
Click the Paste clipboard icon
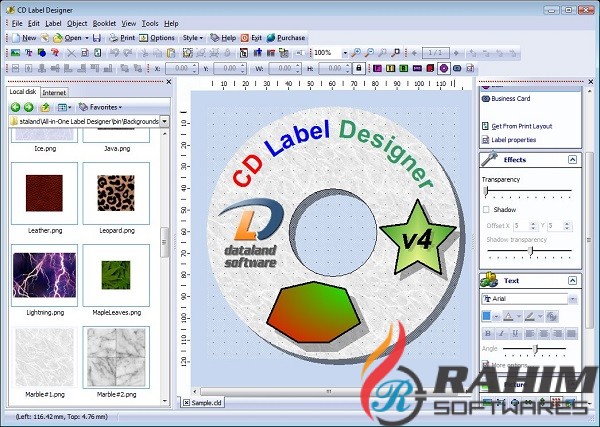[171, 53]
